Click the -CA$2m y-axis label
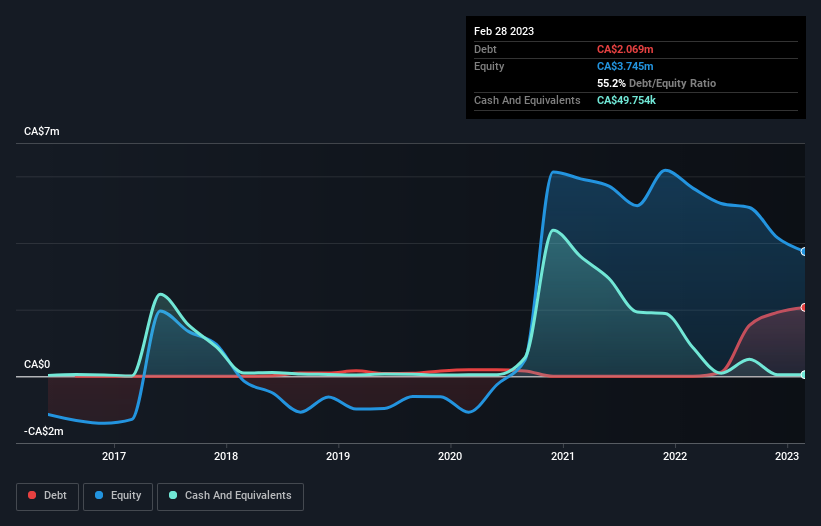 click(43, 431)
